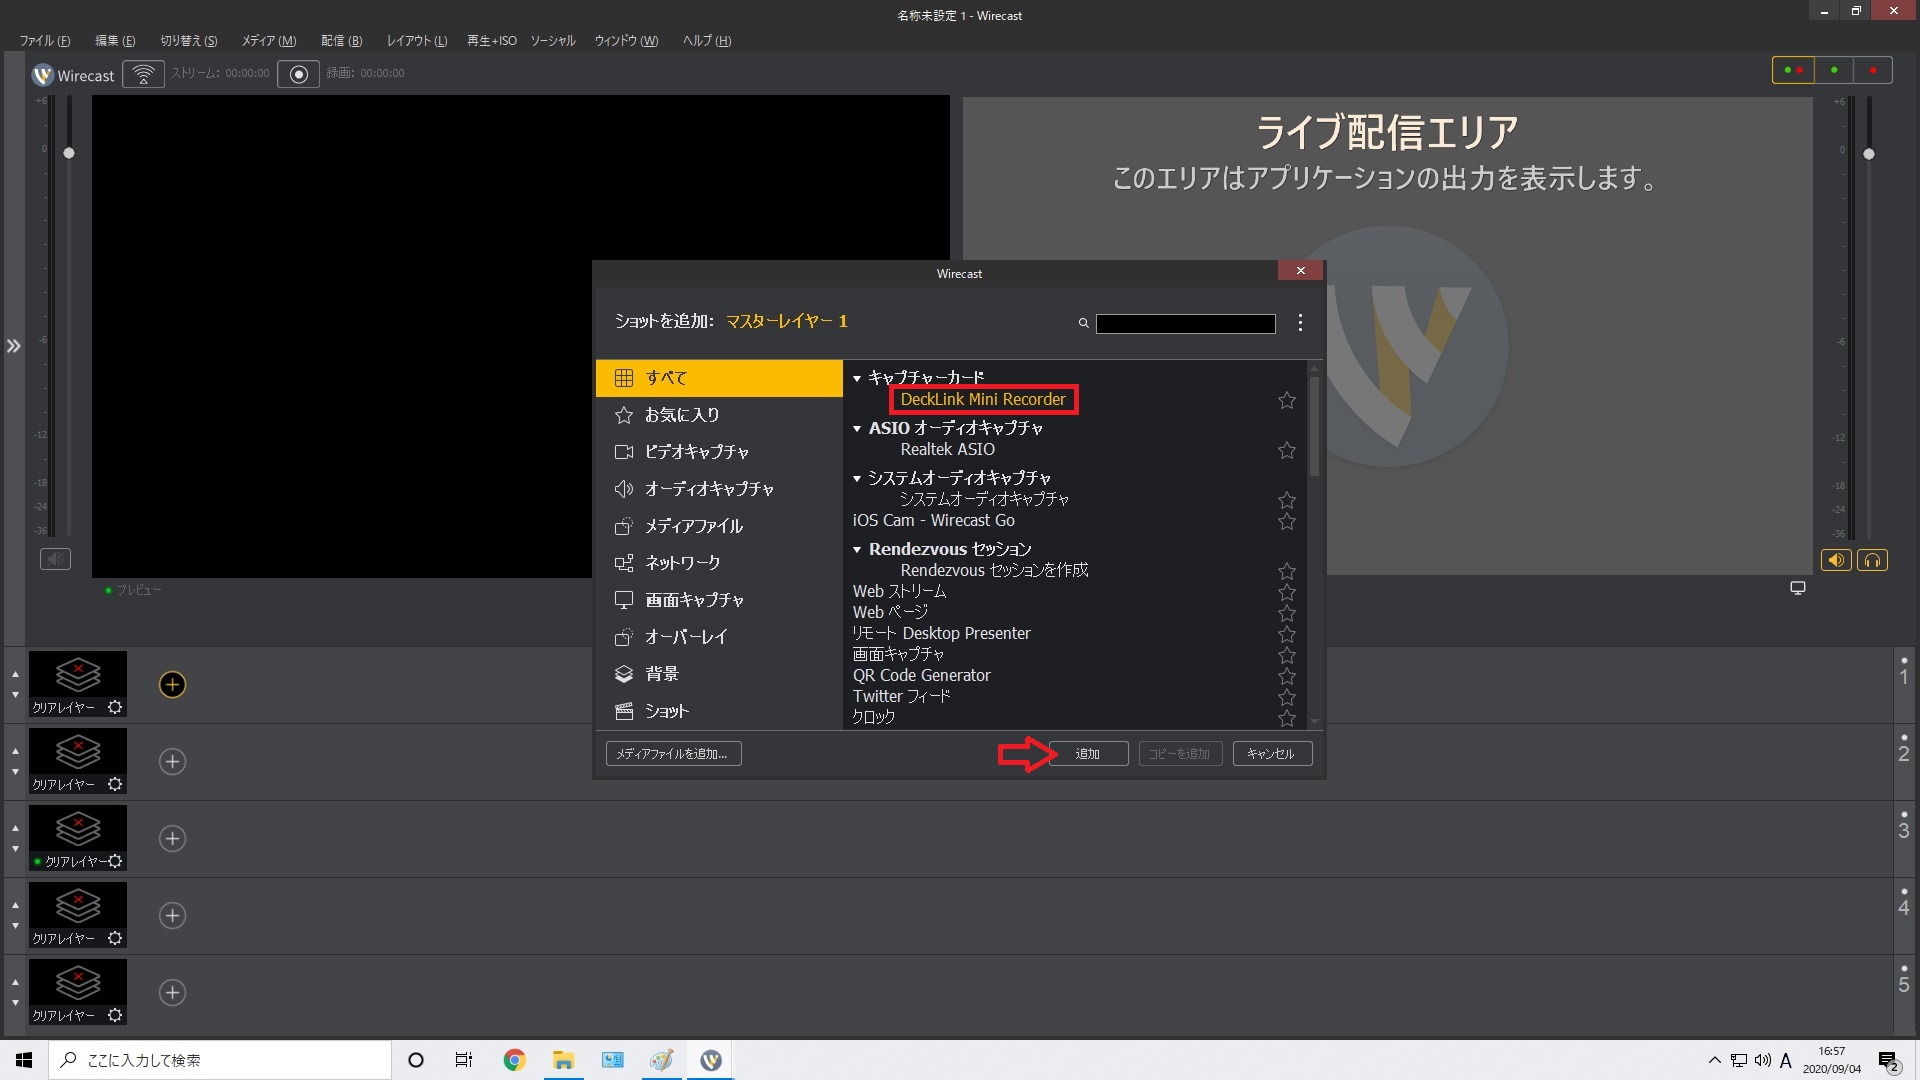Open layer 1 clear layer gear settings

tap(115, 707)
